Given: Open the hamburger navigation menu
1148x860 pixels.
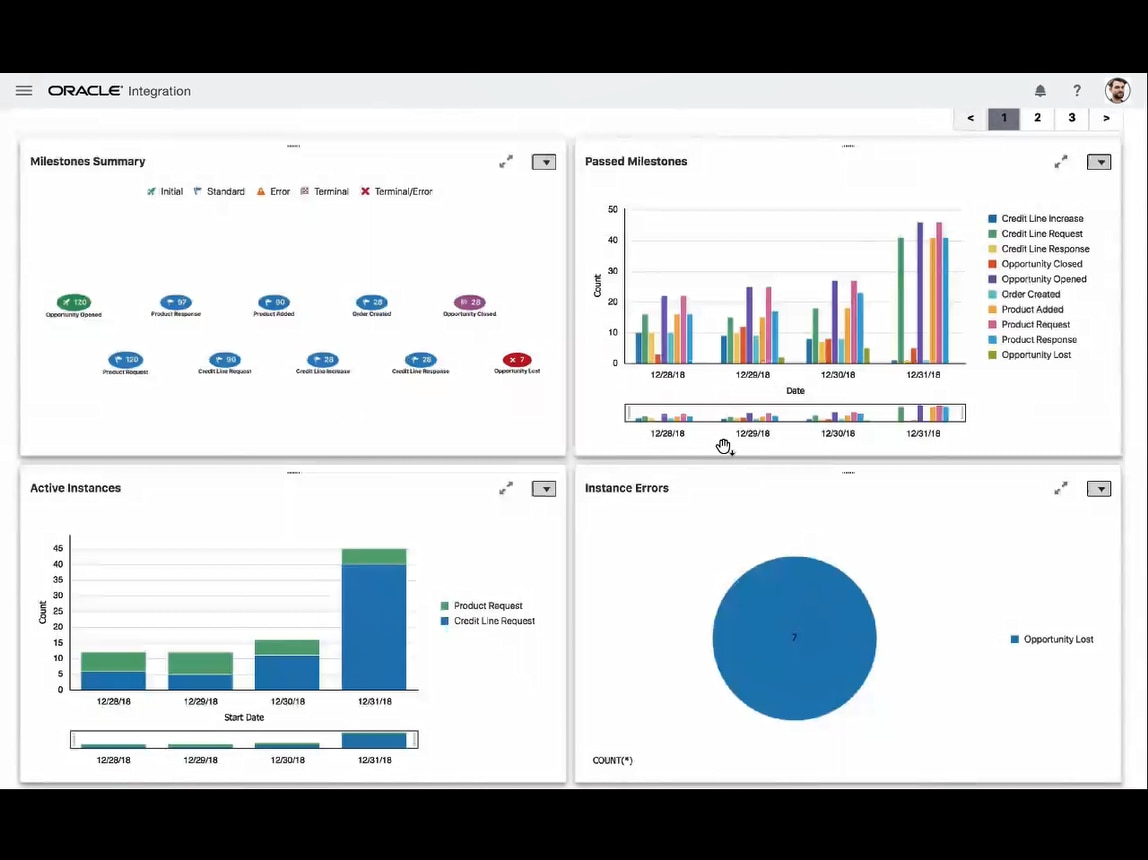Looking at the screenshot, I should (24, 91).
